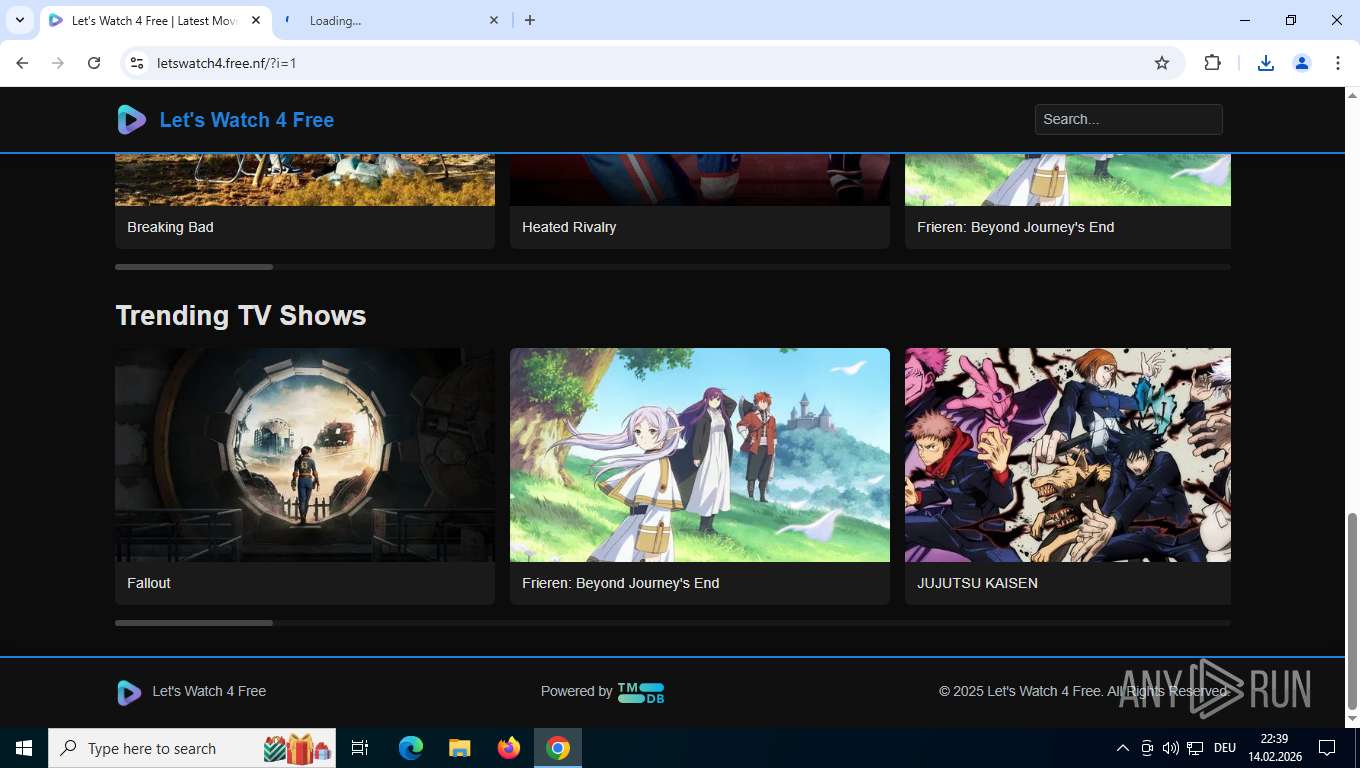Reload the page with the refresh icon
Viewport: 1360px width, 768px height.
point(94,63)
